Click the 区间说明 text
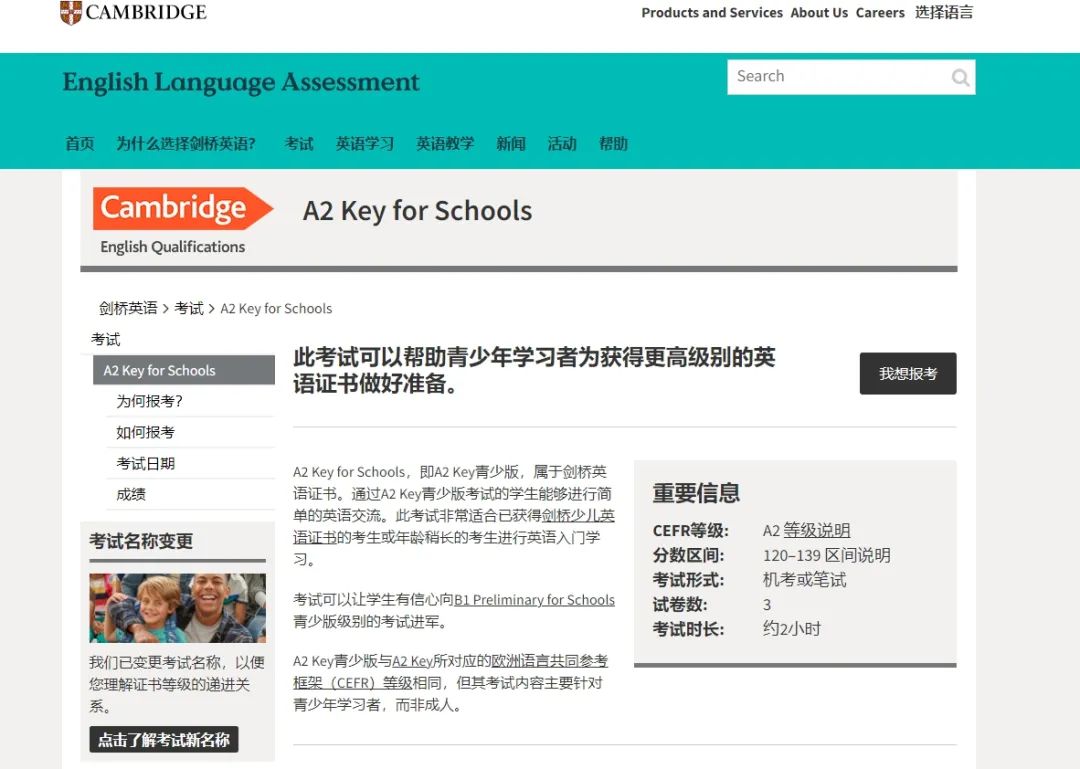Screen dimensions: 1080x769 click(858, 555)
